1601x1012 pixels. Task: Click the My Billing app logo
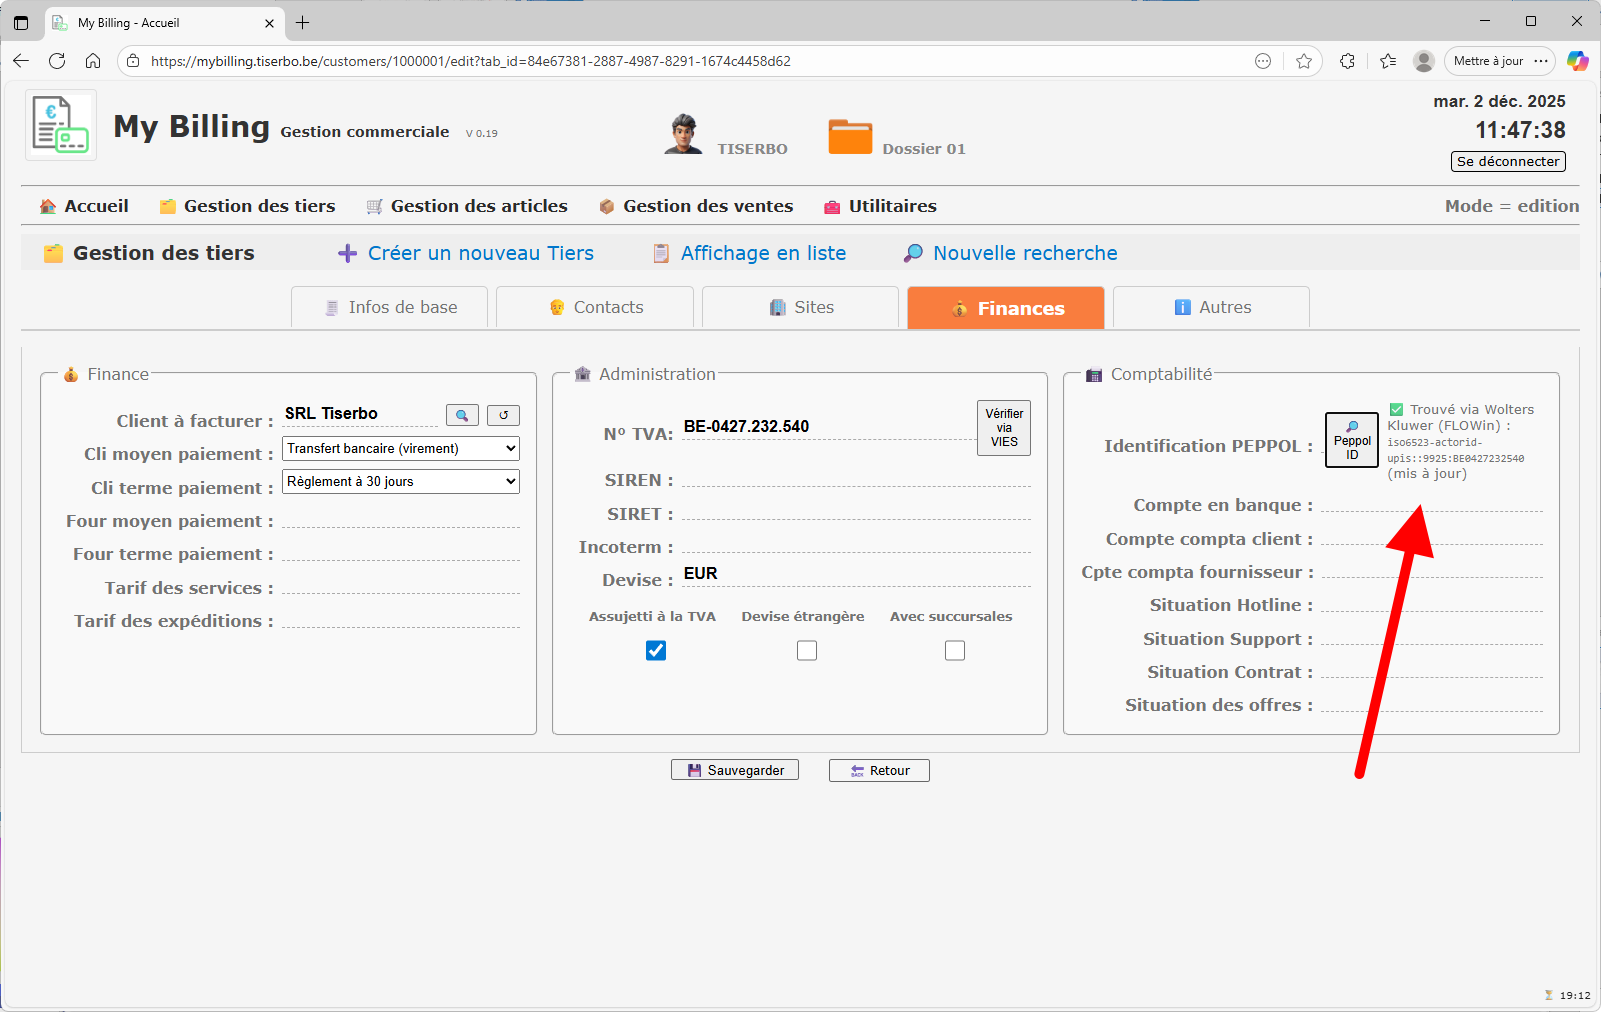[60, 124]
